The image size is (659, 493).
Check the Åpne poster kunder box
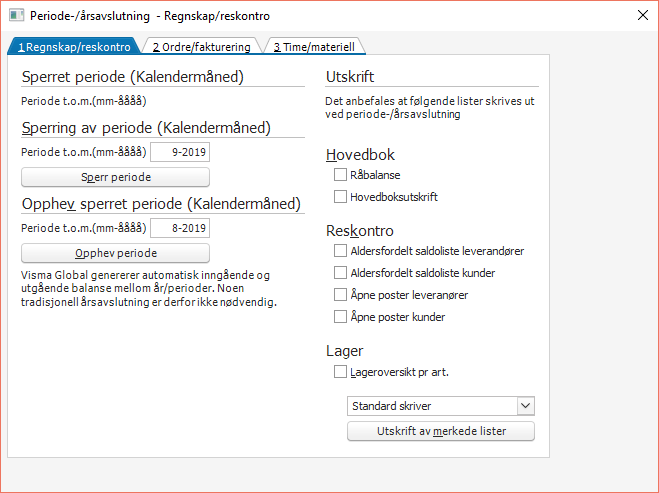(341, 317)
